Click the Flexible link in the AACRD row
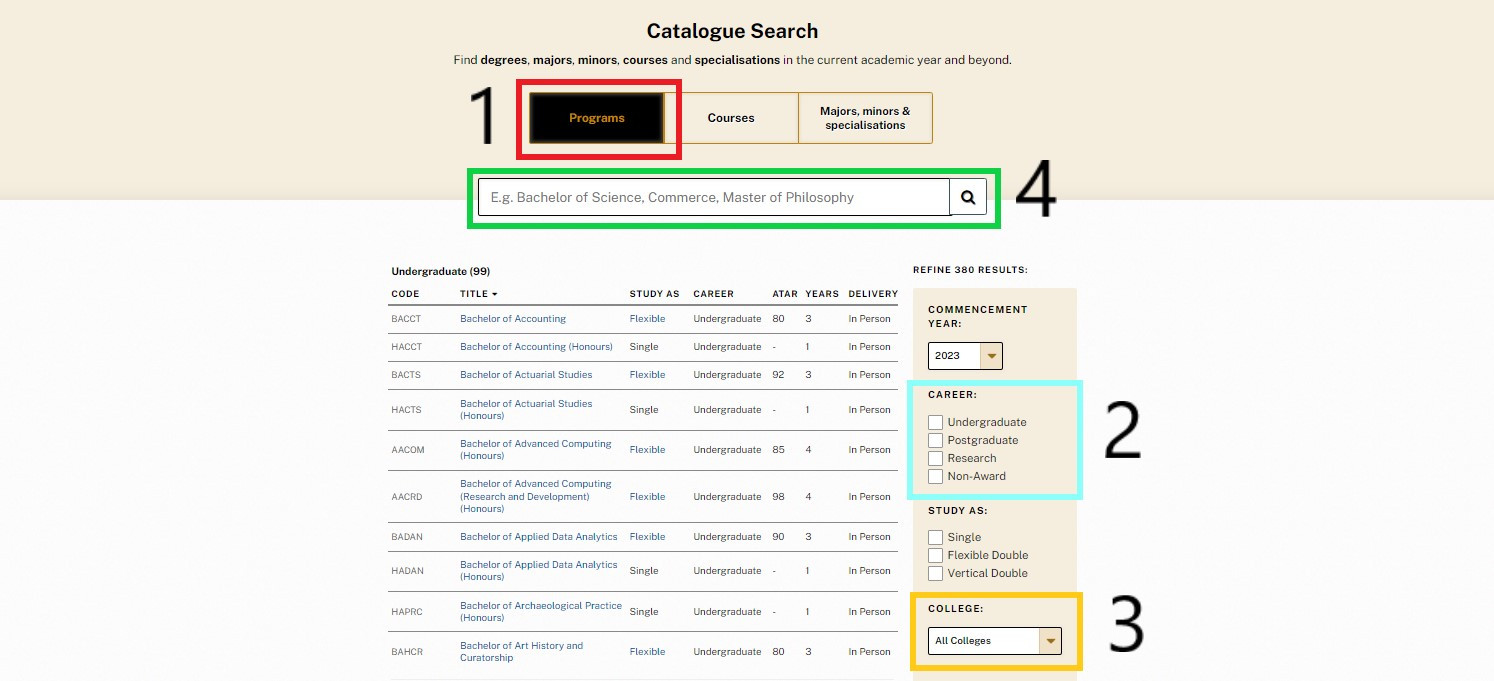The image size is (1494, 681). click(647, 497)
